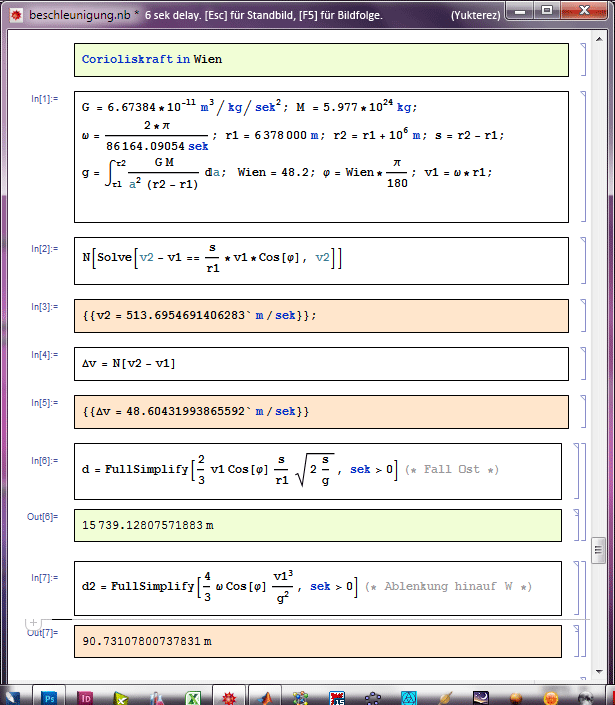Click the Mathematica notebook icon in the title bar
Image resolution: width=615 pixels, height=705 pixels.
16,15
